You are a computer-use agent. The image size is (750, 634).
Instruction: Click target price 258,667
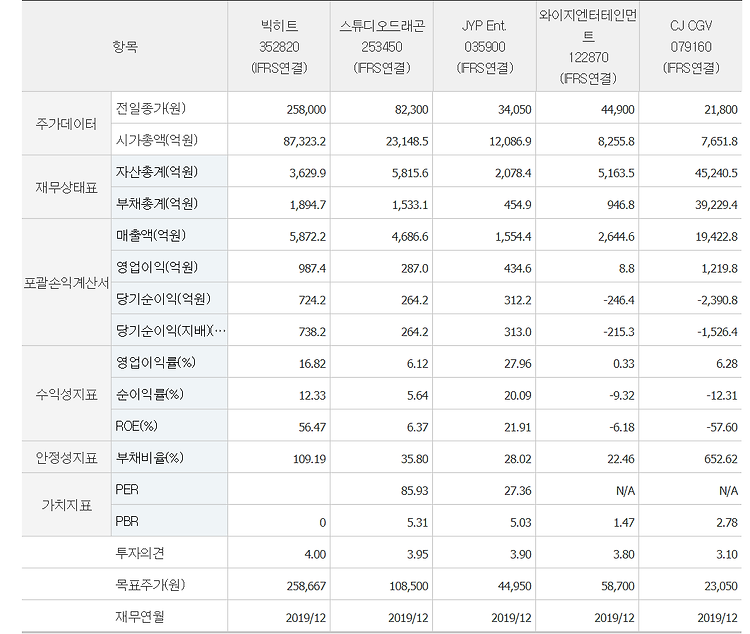[306, 586]
